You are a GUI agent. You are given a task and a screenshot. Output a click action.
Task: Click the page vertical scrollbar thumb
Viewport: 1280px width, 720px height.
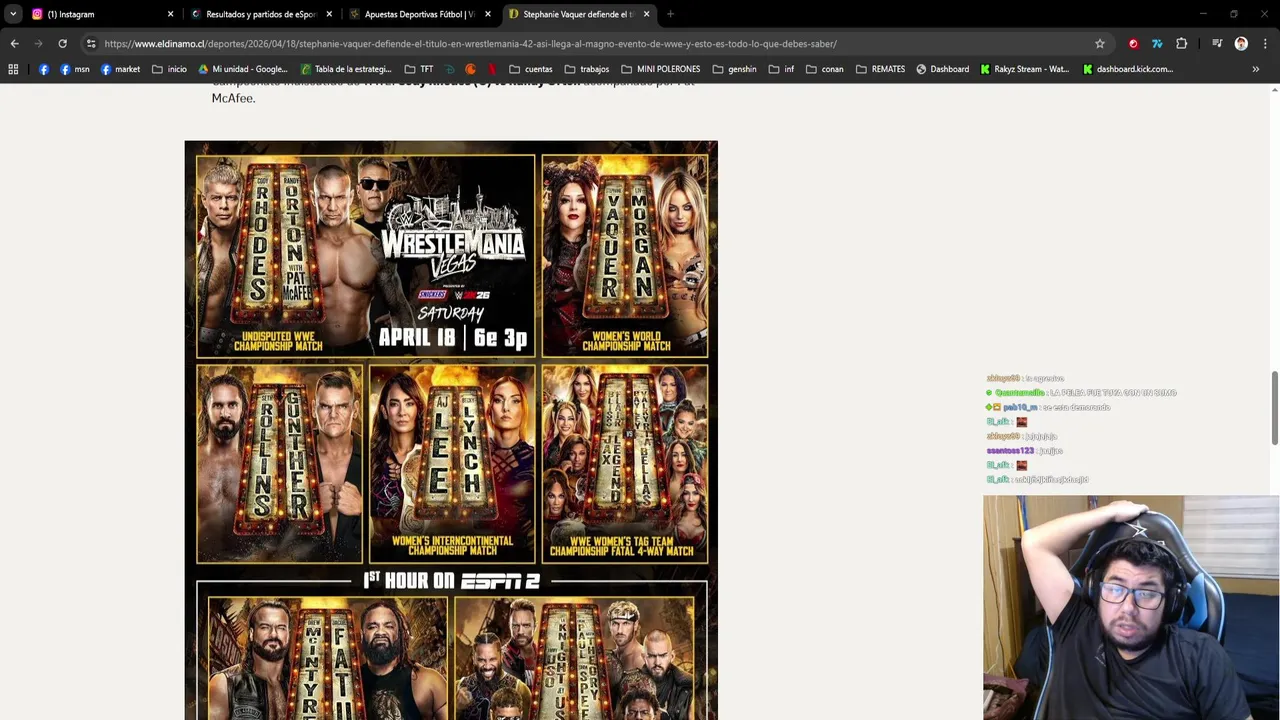tap(1274, 408)
